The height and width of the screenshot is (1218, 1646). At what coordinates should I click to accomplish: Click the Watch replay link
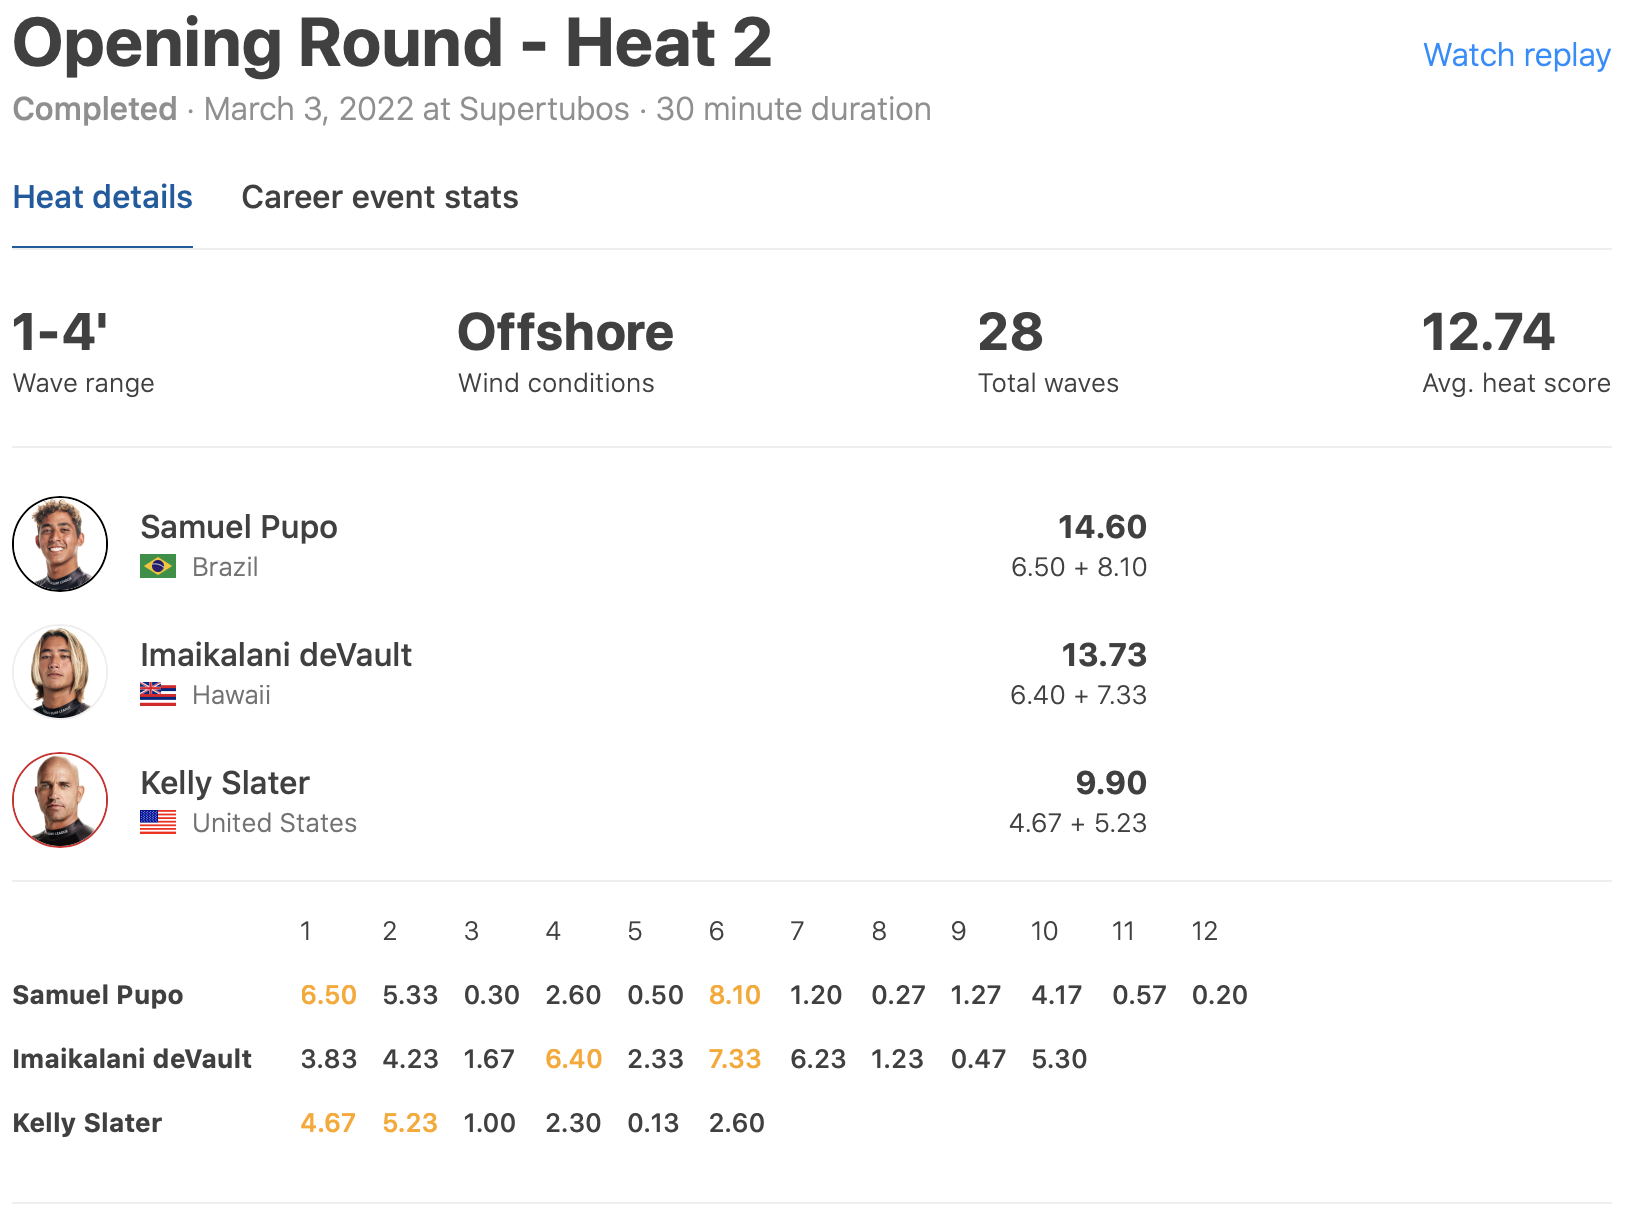1516,55
